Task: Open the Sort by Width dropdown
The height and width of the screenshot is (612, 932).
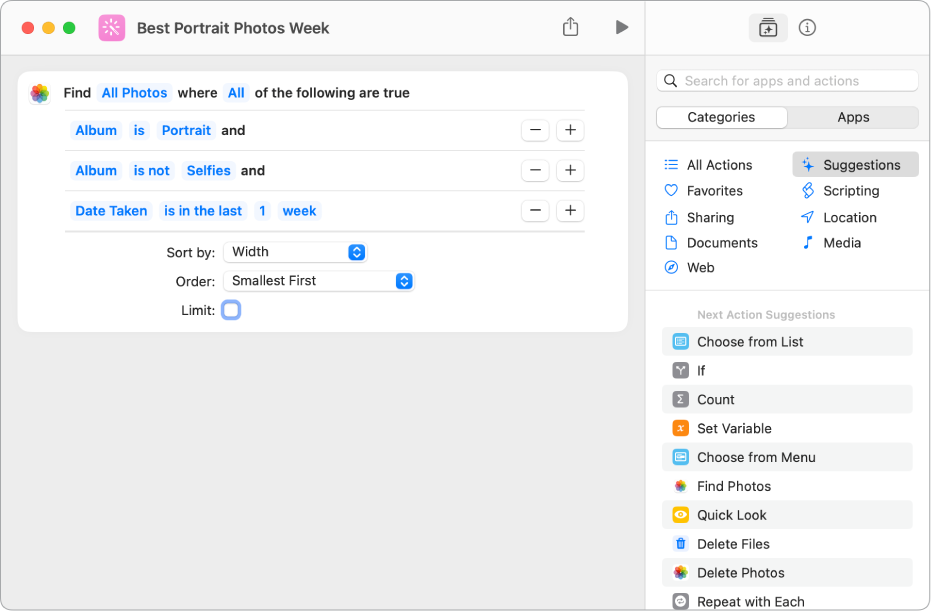Action: [x=295, y=252]
